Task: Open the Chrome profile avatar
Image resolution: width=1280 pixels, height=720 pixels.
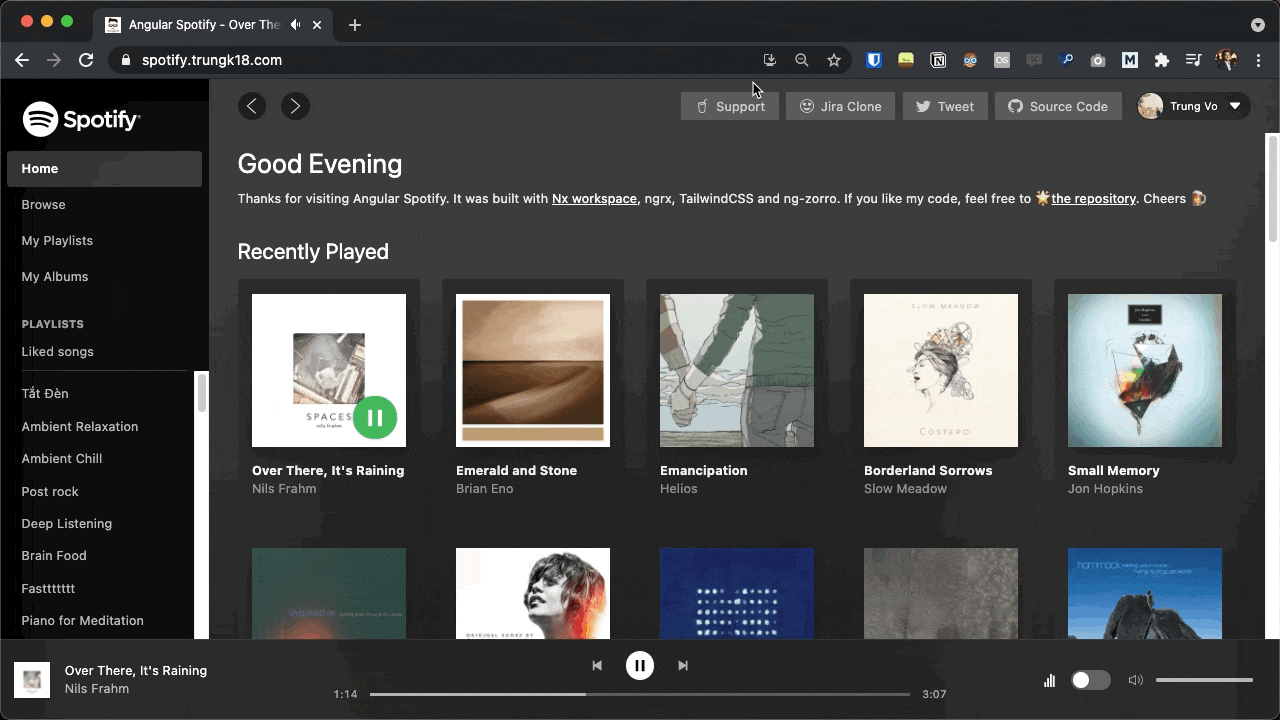Action: click(1226, 60)
